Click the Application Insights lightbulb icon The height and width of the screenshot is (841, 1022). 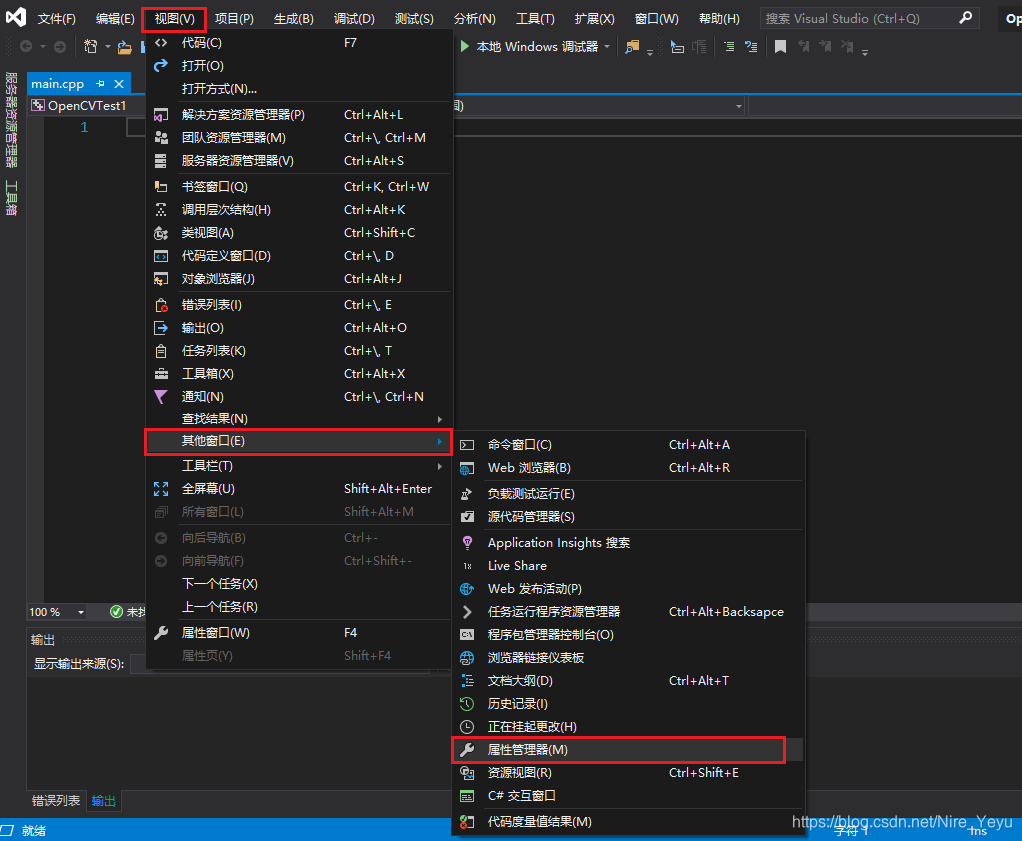click(467, 542)
